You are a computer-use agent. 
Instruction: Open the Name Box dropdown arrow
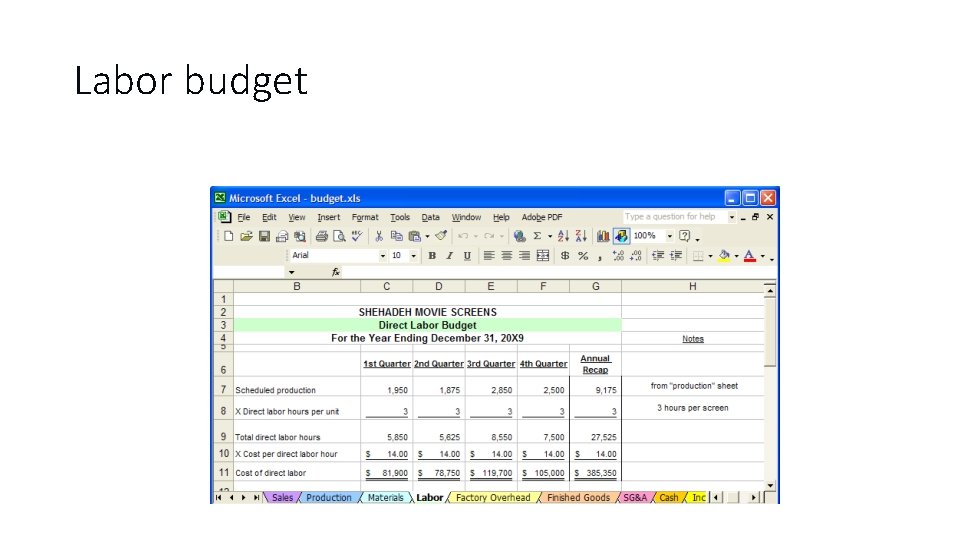(291, 272)
